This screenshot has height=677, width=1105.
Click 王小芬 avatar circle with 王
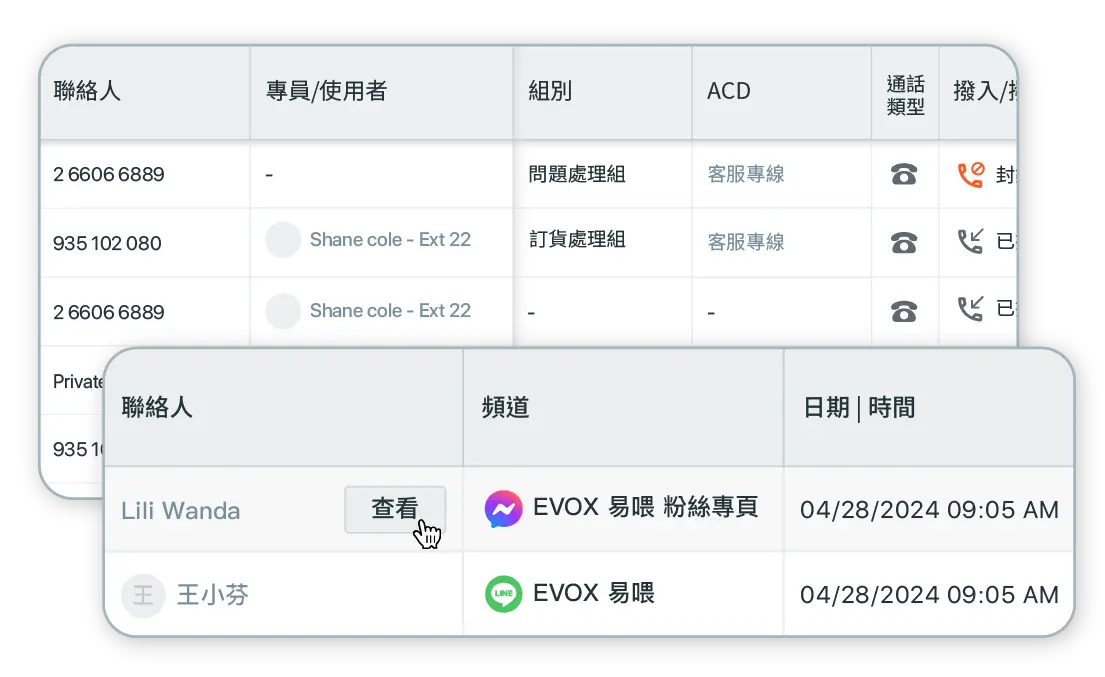tap(143, 596)
